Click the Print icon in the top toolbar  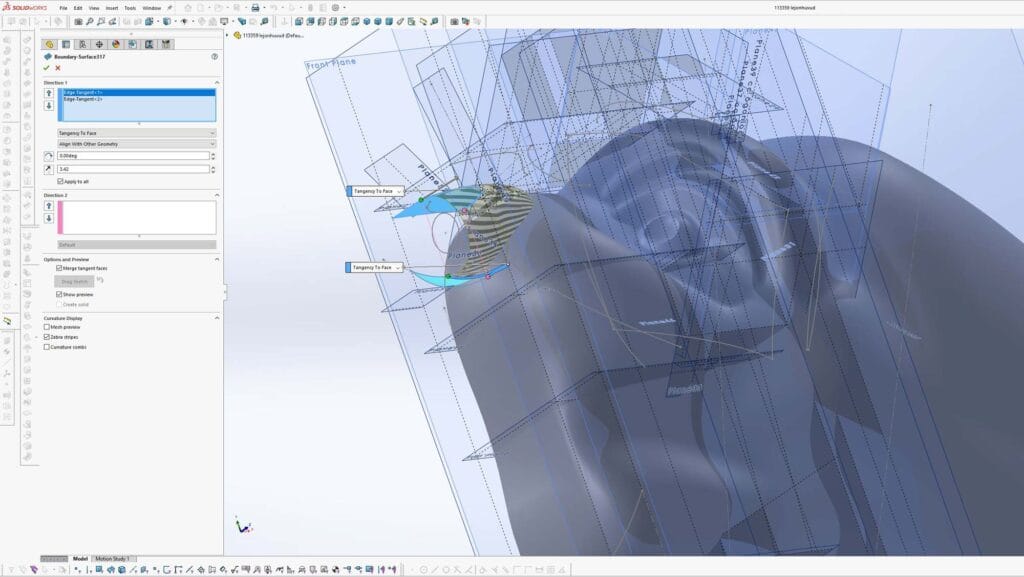point(255,8)
